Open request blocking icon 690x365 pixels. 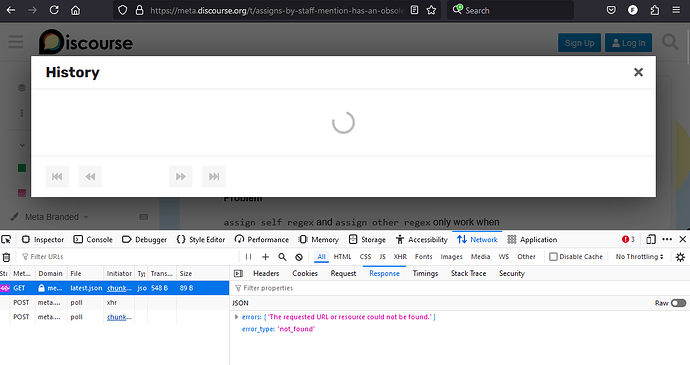pos(299,257)
